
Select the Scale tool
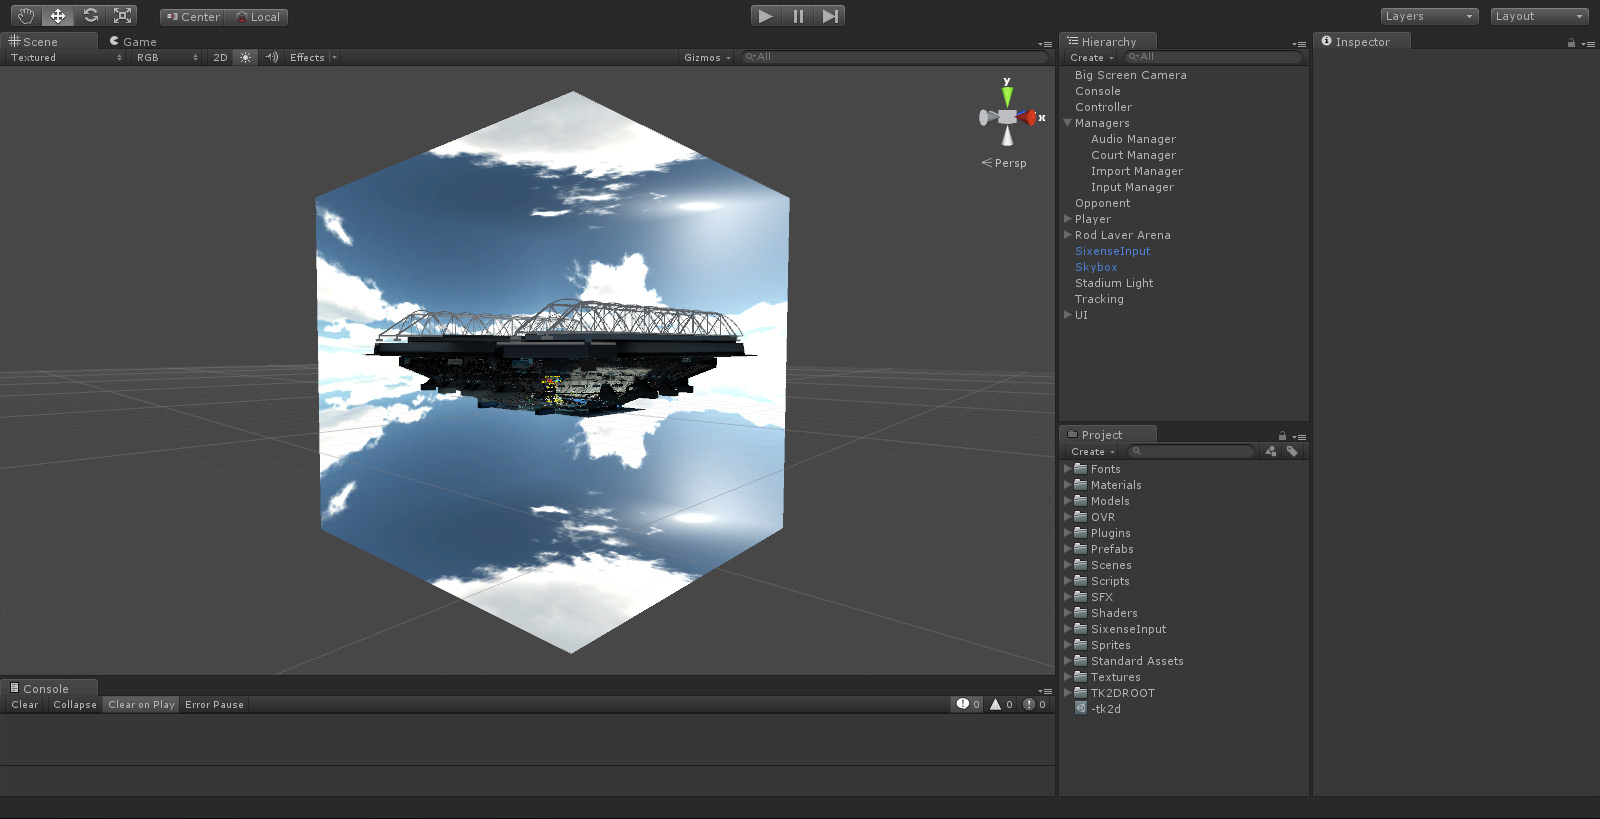pyautogui.click(x=122, y=16)
